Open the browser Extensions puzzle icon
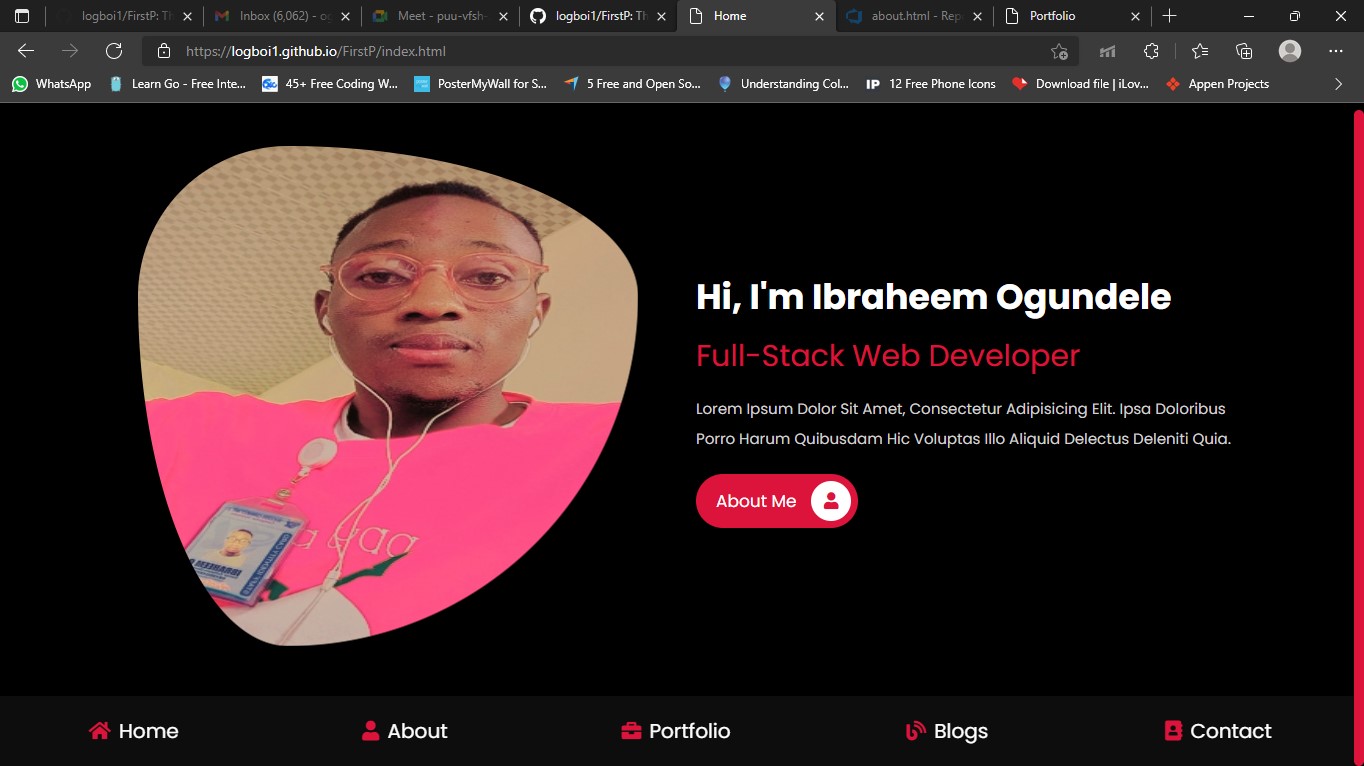The height and width of the screenshot is (766, 1364). tap(1151, 50)
